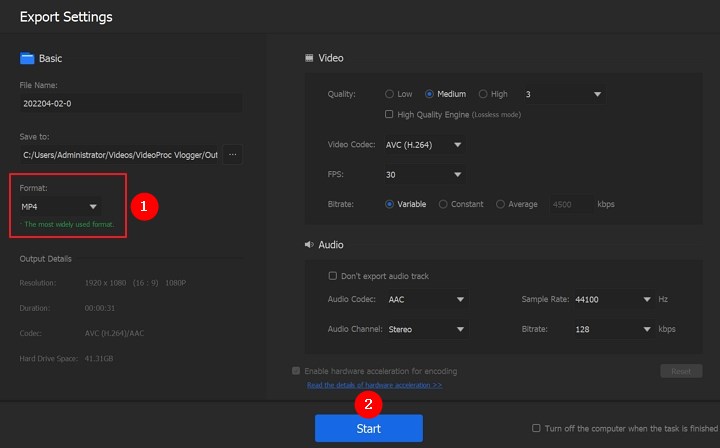Click the Basic folder icon

27,59
